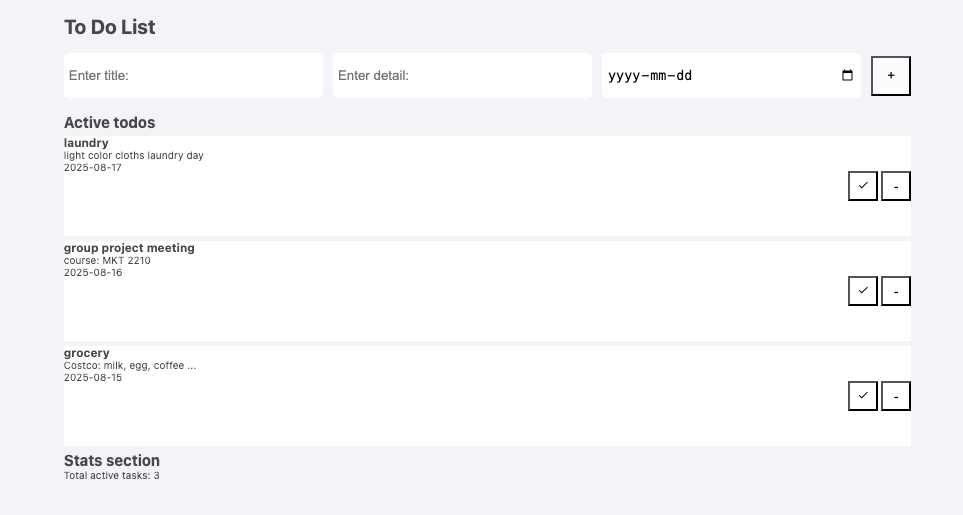Click the laundry due date 2025-08-17
Screen dimensions: 963x515
tap(93, 168)
